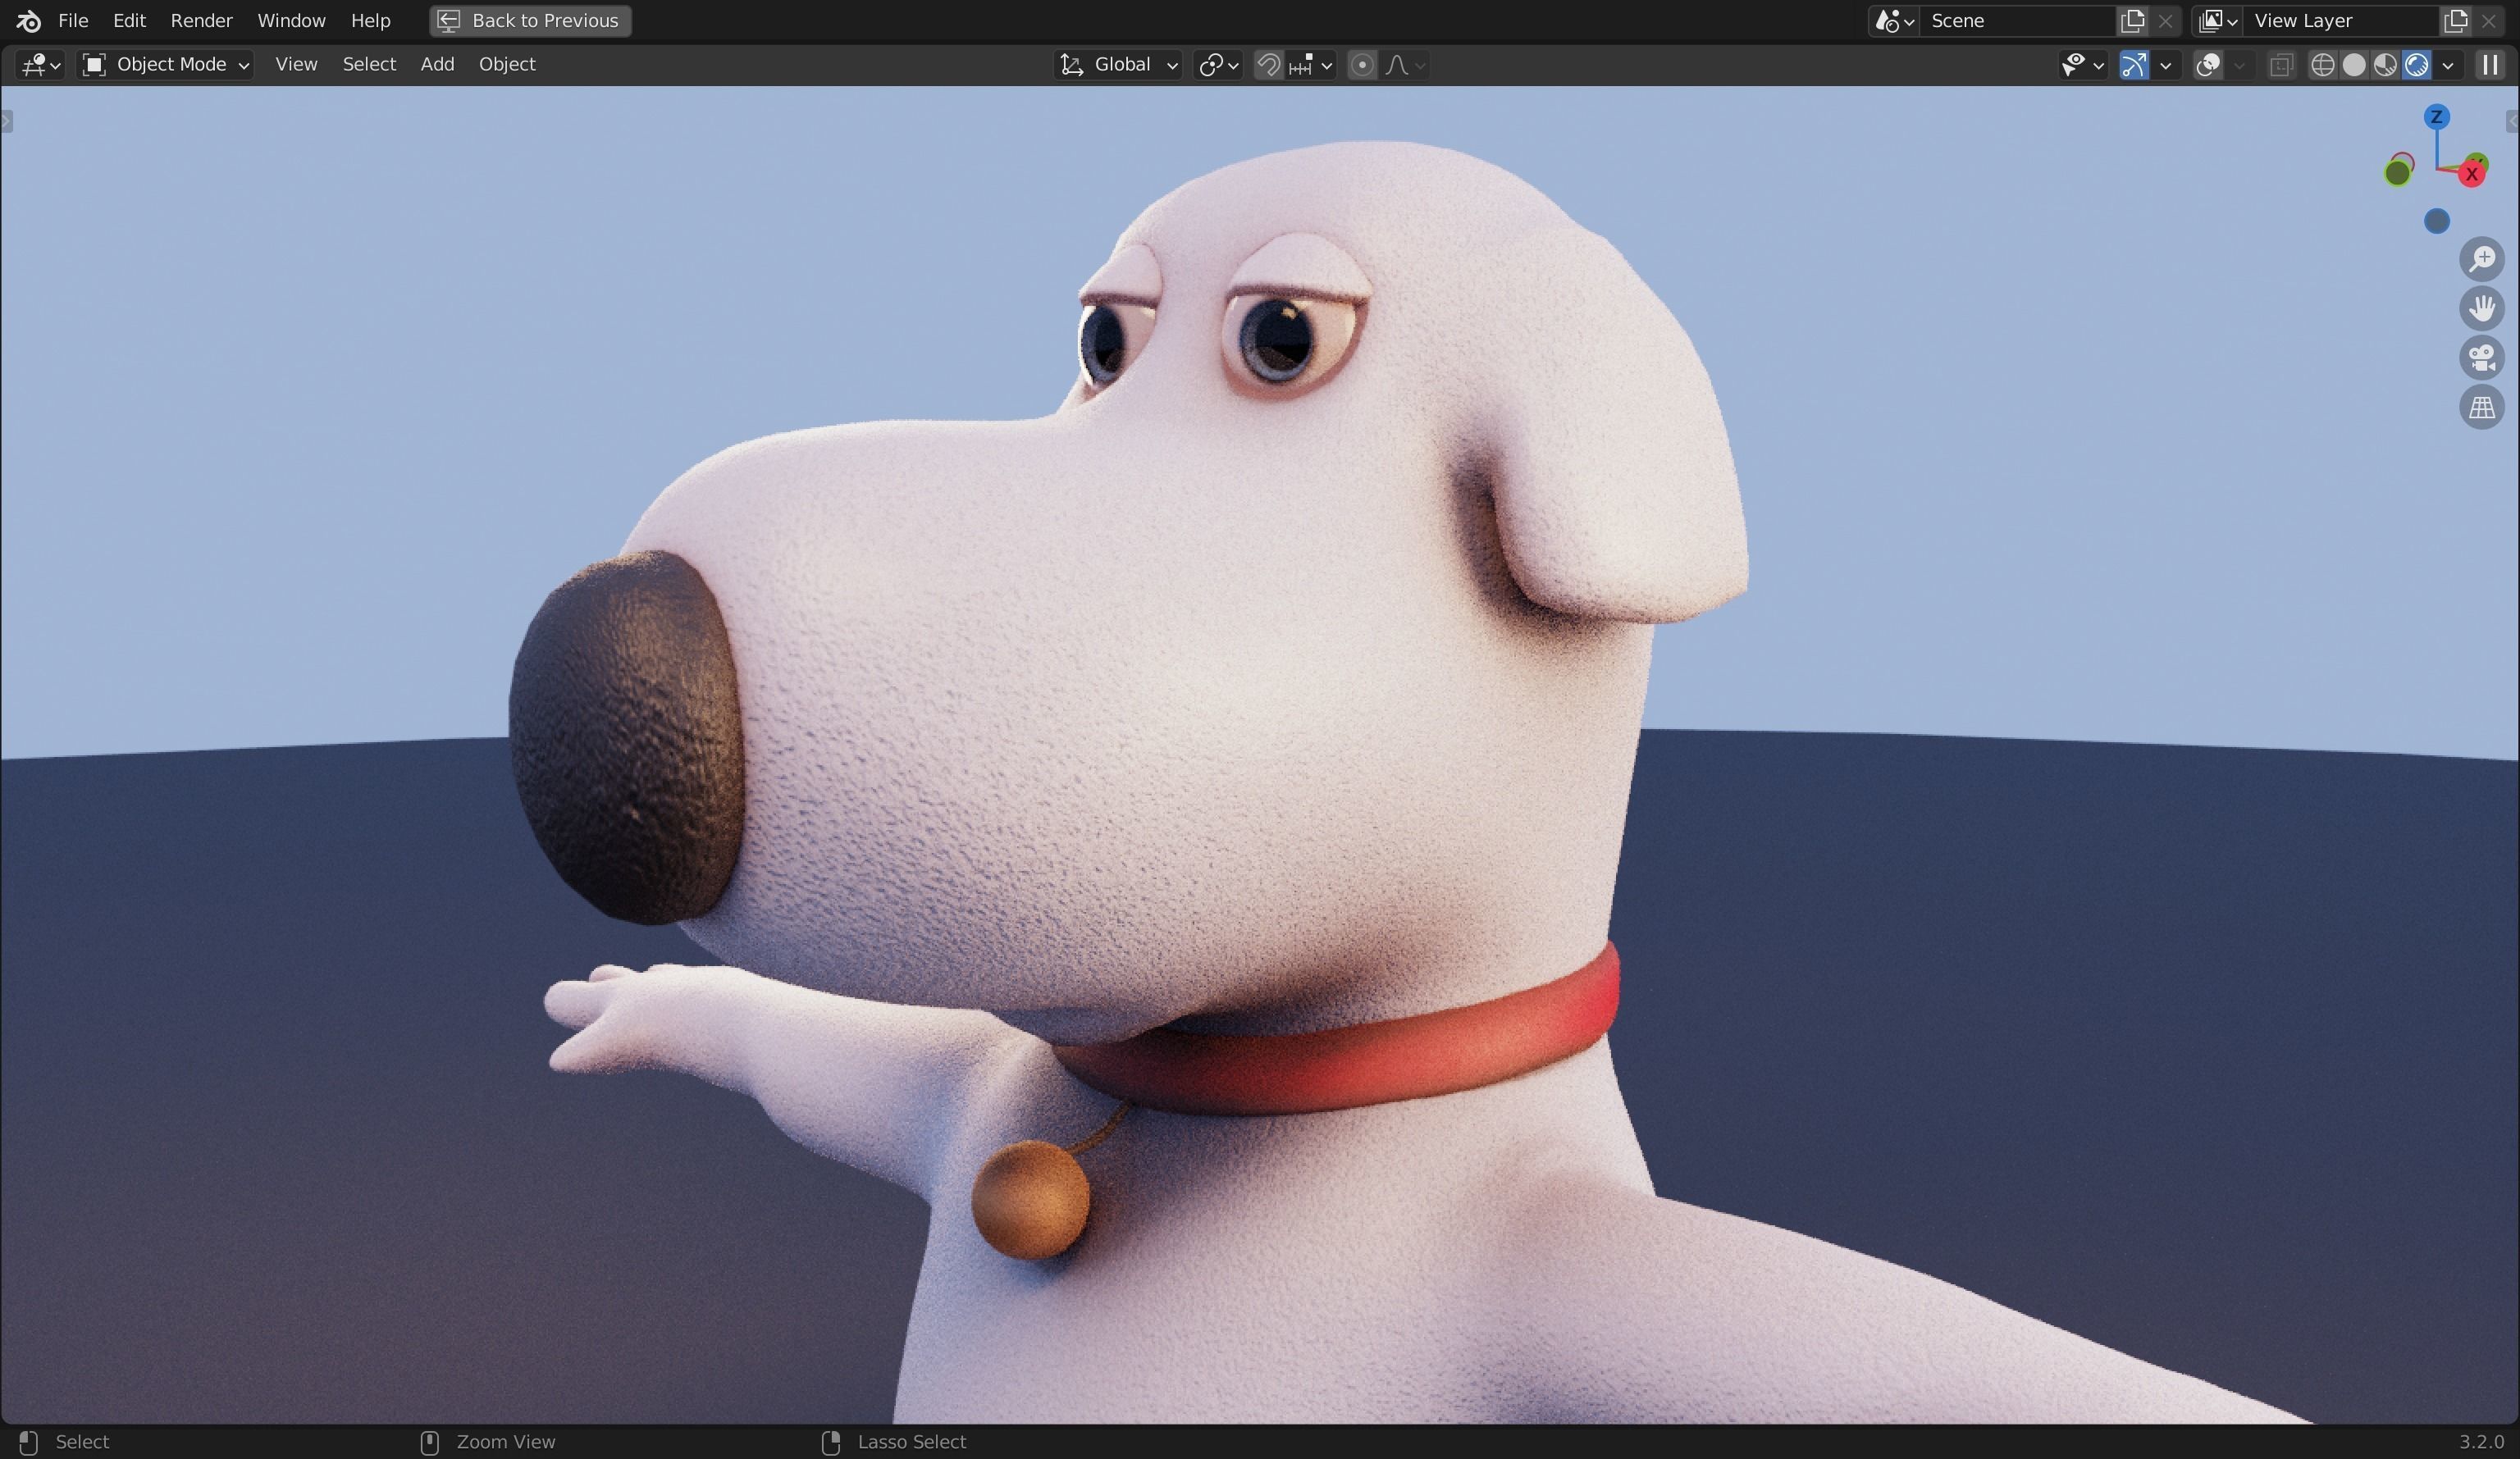
Task: Open the overlays options dropdown arrow
Action: point(2240,65)
